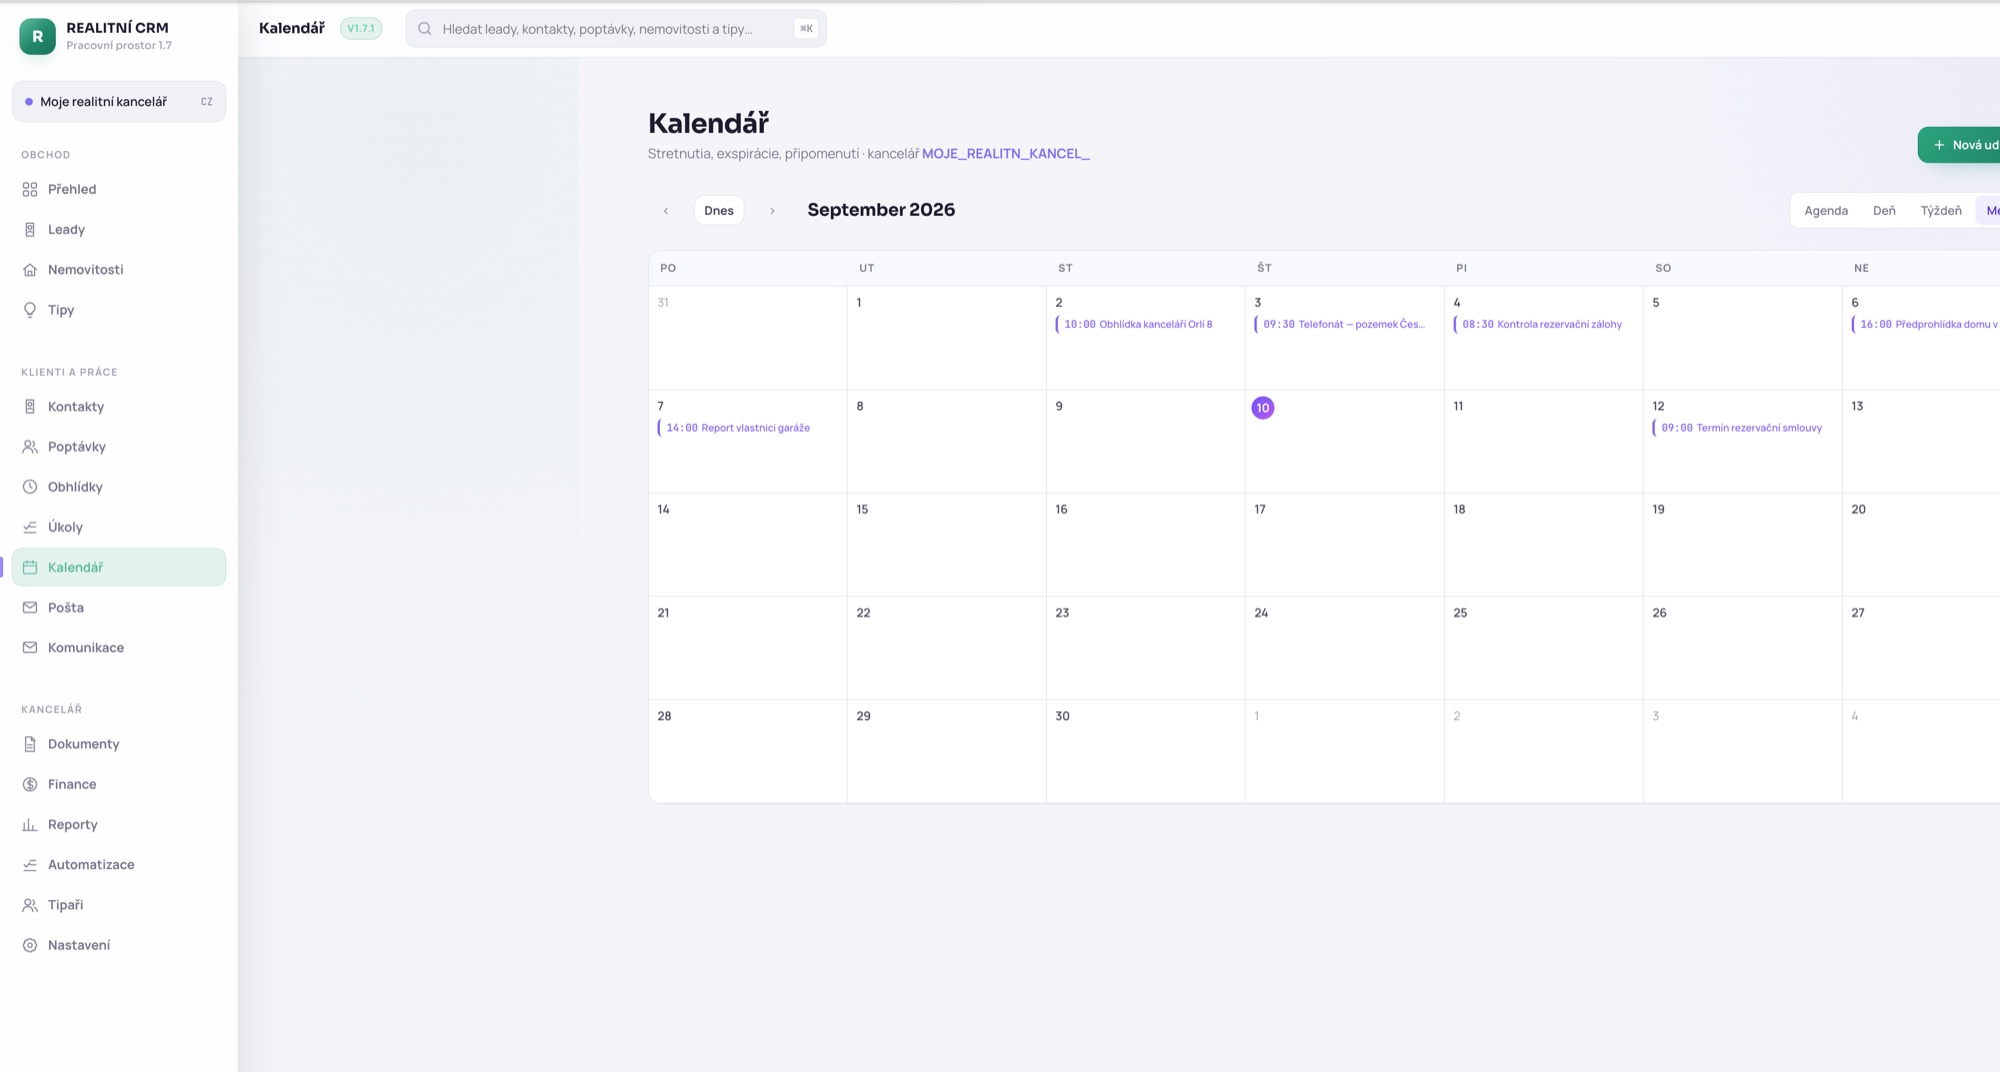The width and height of the screenshot is (2000, 1072).
Task: Select day 30 in the calendar grid
Action: [1145, 750]
